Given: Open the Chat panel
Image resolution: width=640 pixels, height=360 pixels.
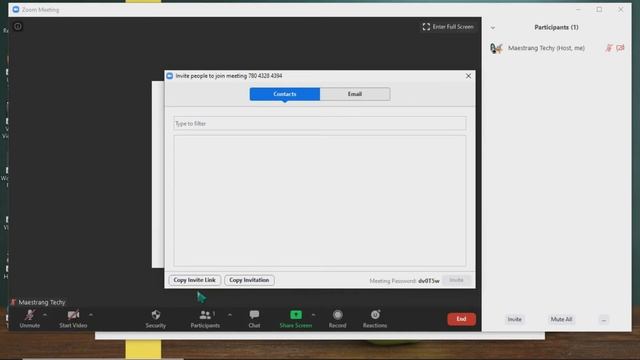Looking at the screenshot, I should (254, 319).
